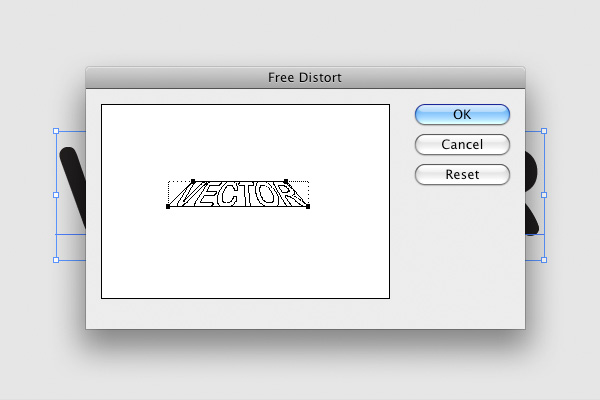Select bottom-right distort handle in preview
Image resolution: width=600 pixels, height=400 pixels.
308,207
